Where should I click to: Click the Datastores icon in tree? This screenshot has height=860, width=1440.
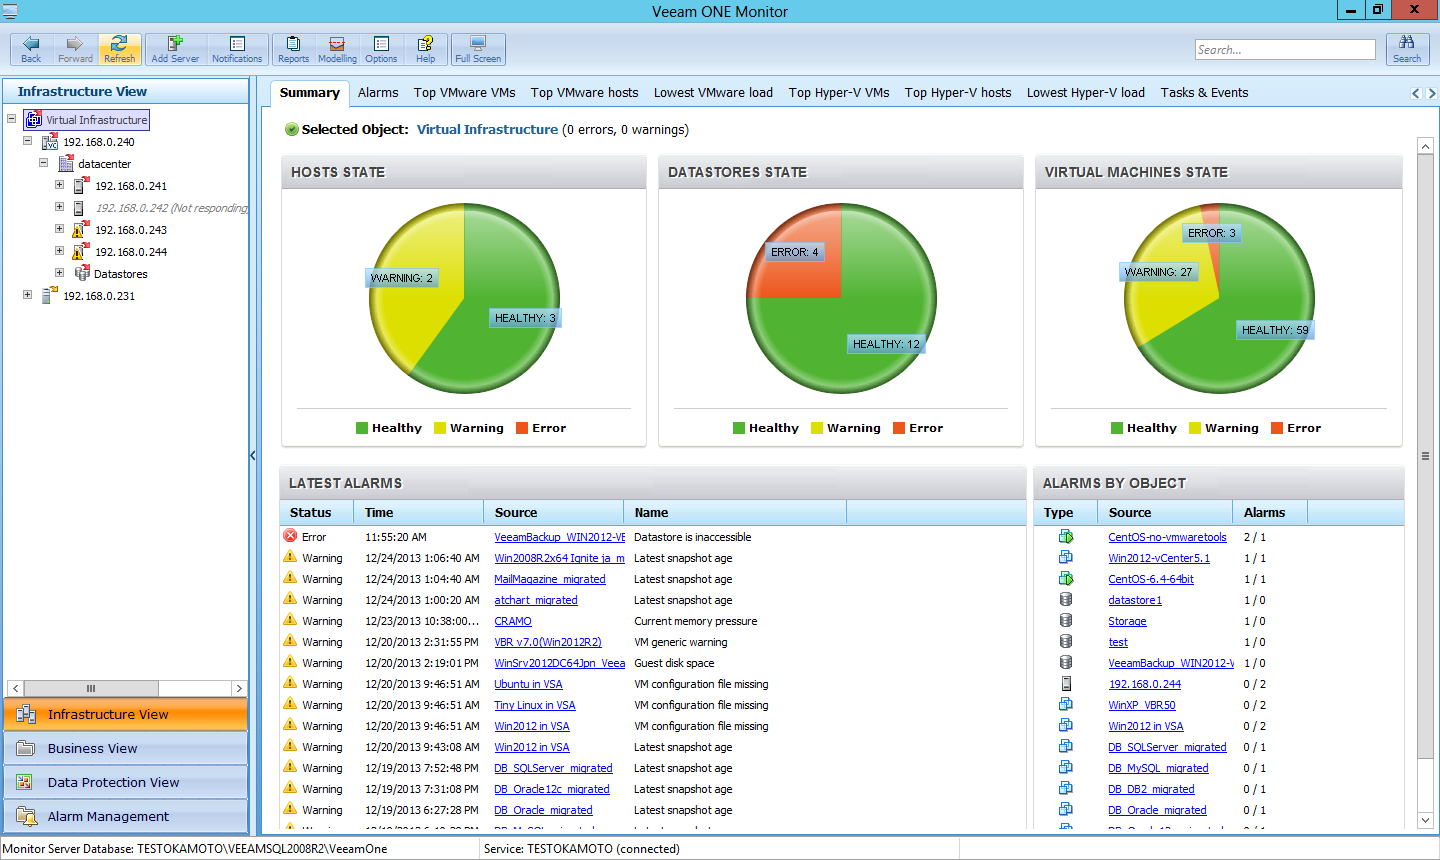[x=82, y=273]
